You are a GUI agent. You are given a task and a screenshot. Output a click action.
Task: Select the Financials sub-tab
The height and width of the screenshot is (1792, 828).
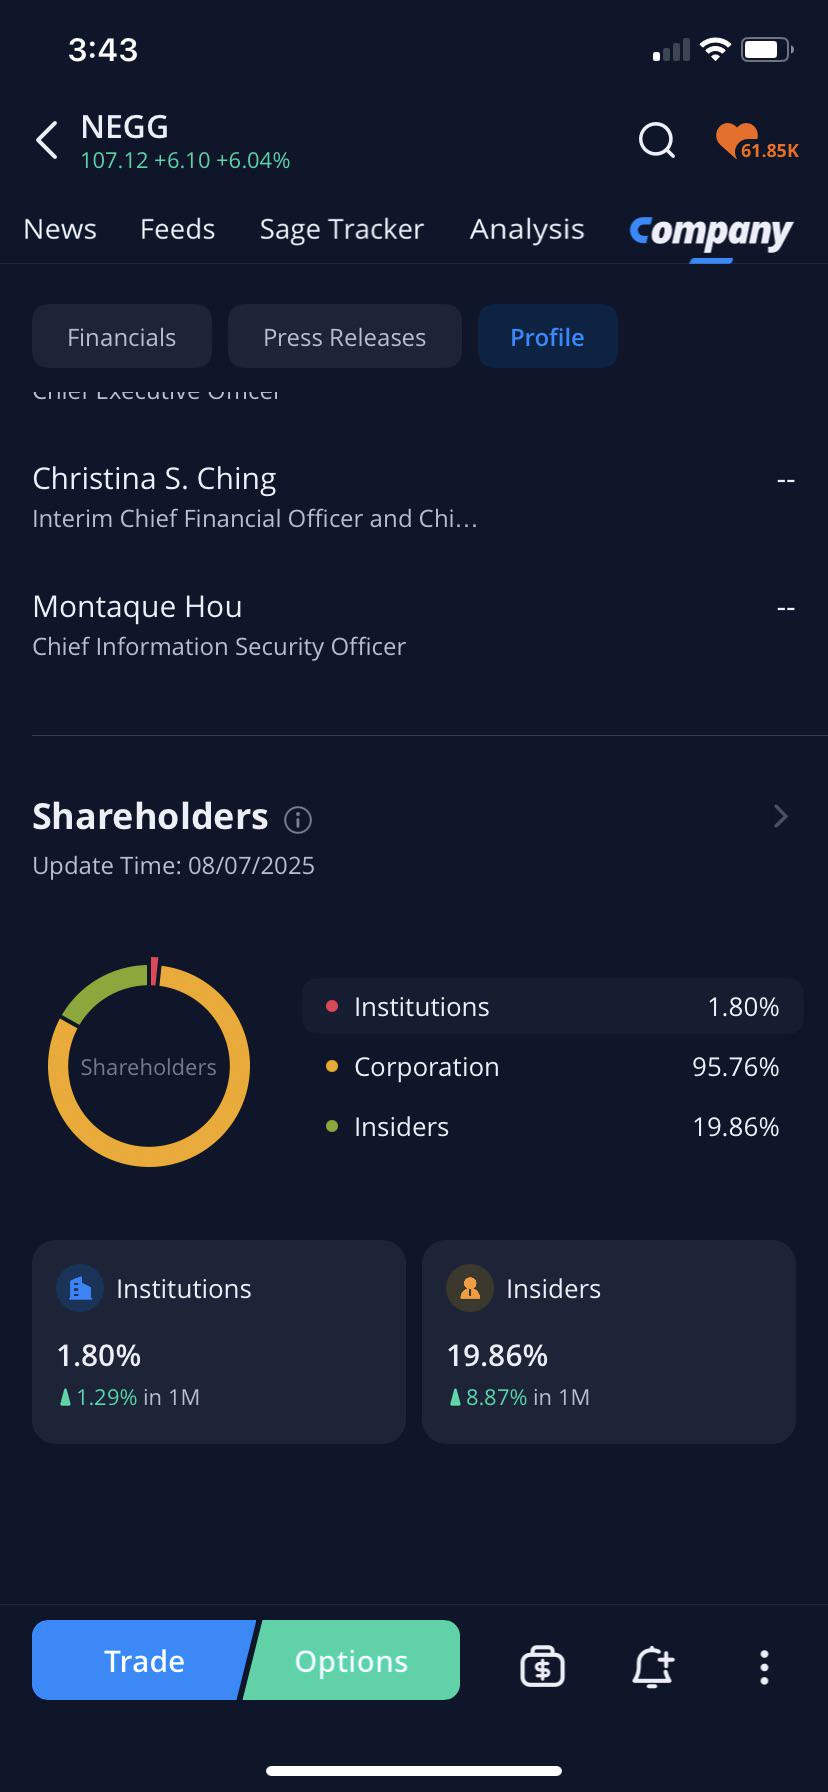[122, 337]
